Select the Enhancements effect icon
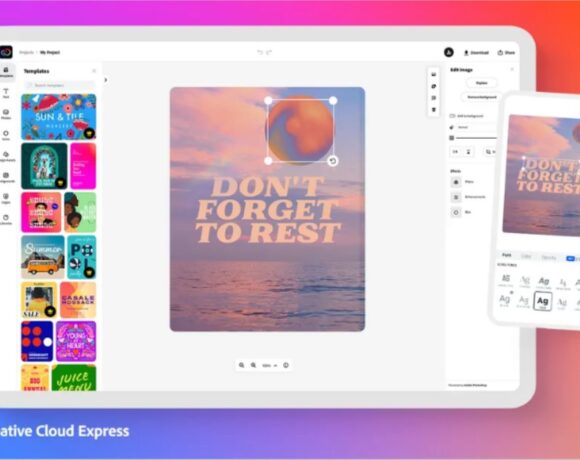This screenshot has width=580, height=460. tap(456, 197)
